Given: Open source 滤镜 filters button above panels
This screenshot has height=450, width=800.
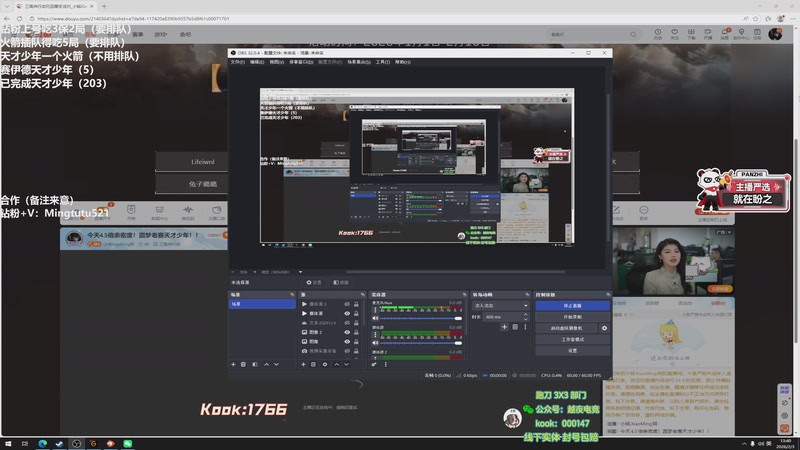Looking at the screenshot, I should (341, 283).
